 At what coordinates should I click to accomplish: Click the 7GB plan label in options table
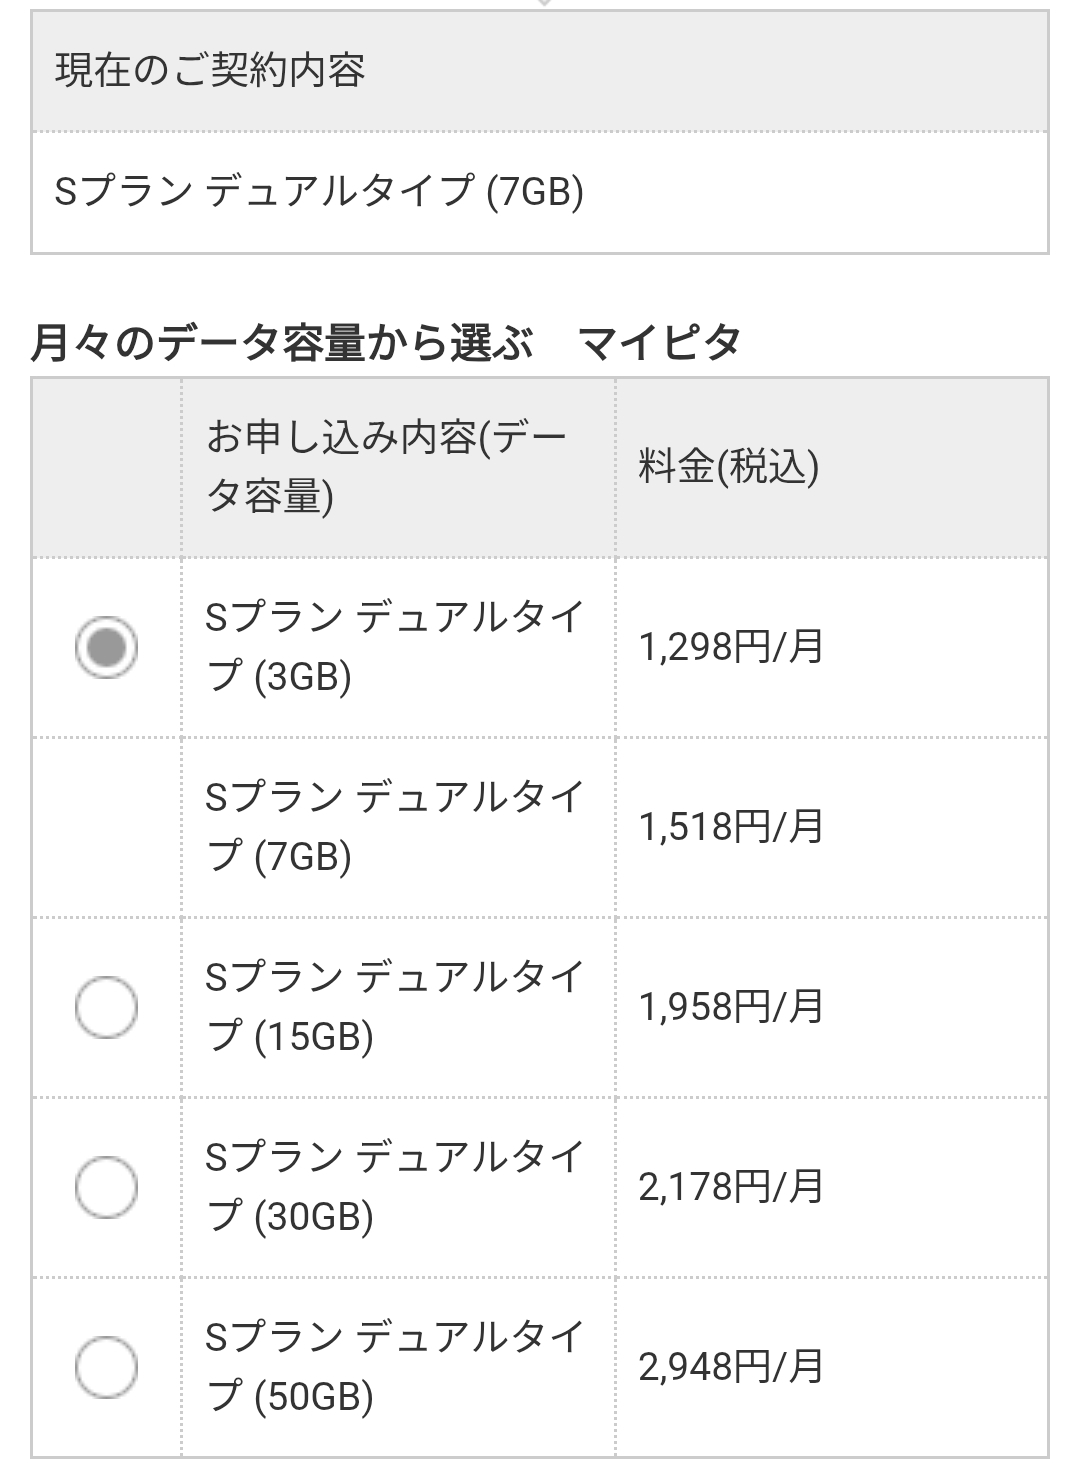[x=394, y=827]
